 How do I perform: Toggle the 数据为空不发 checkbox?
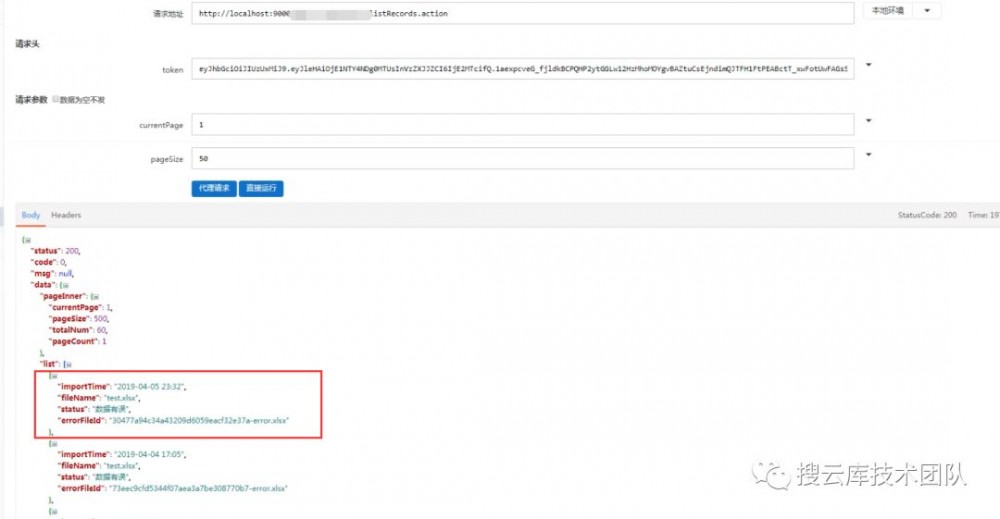click(55, 99)
